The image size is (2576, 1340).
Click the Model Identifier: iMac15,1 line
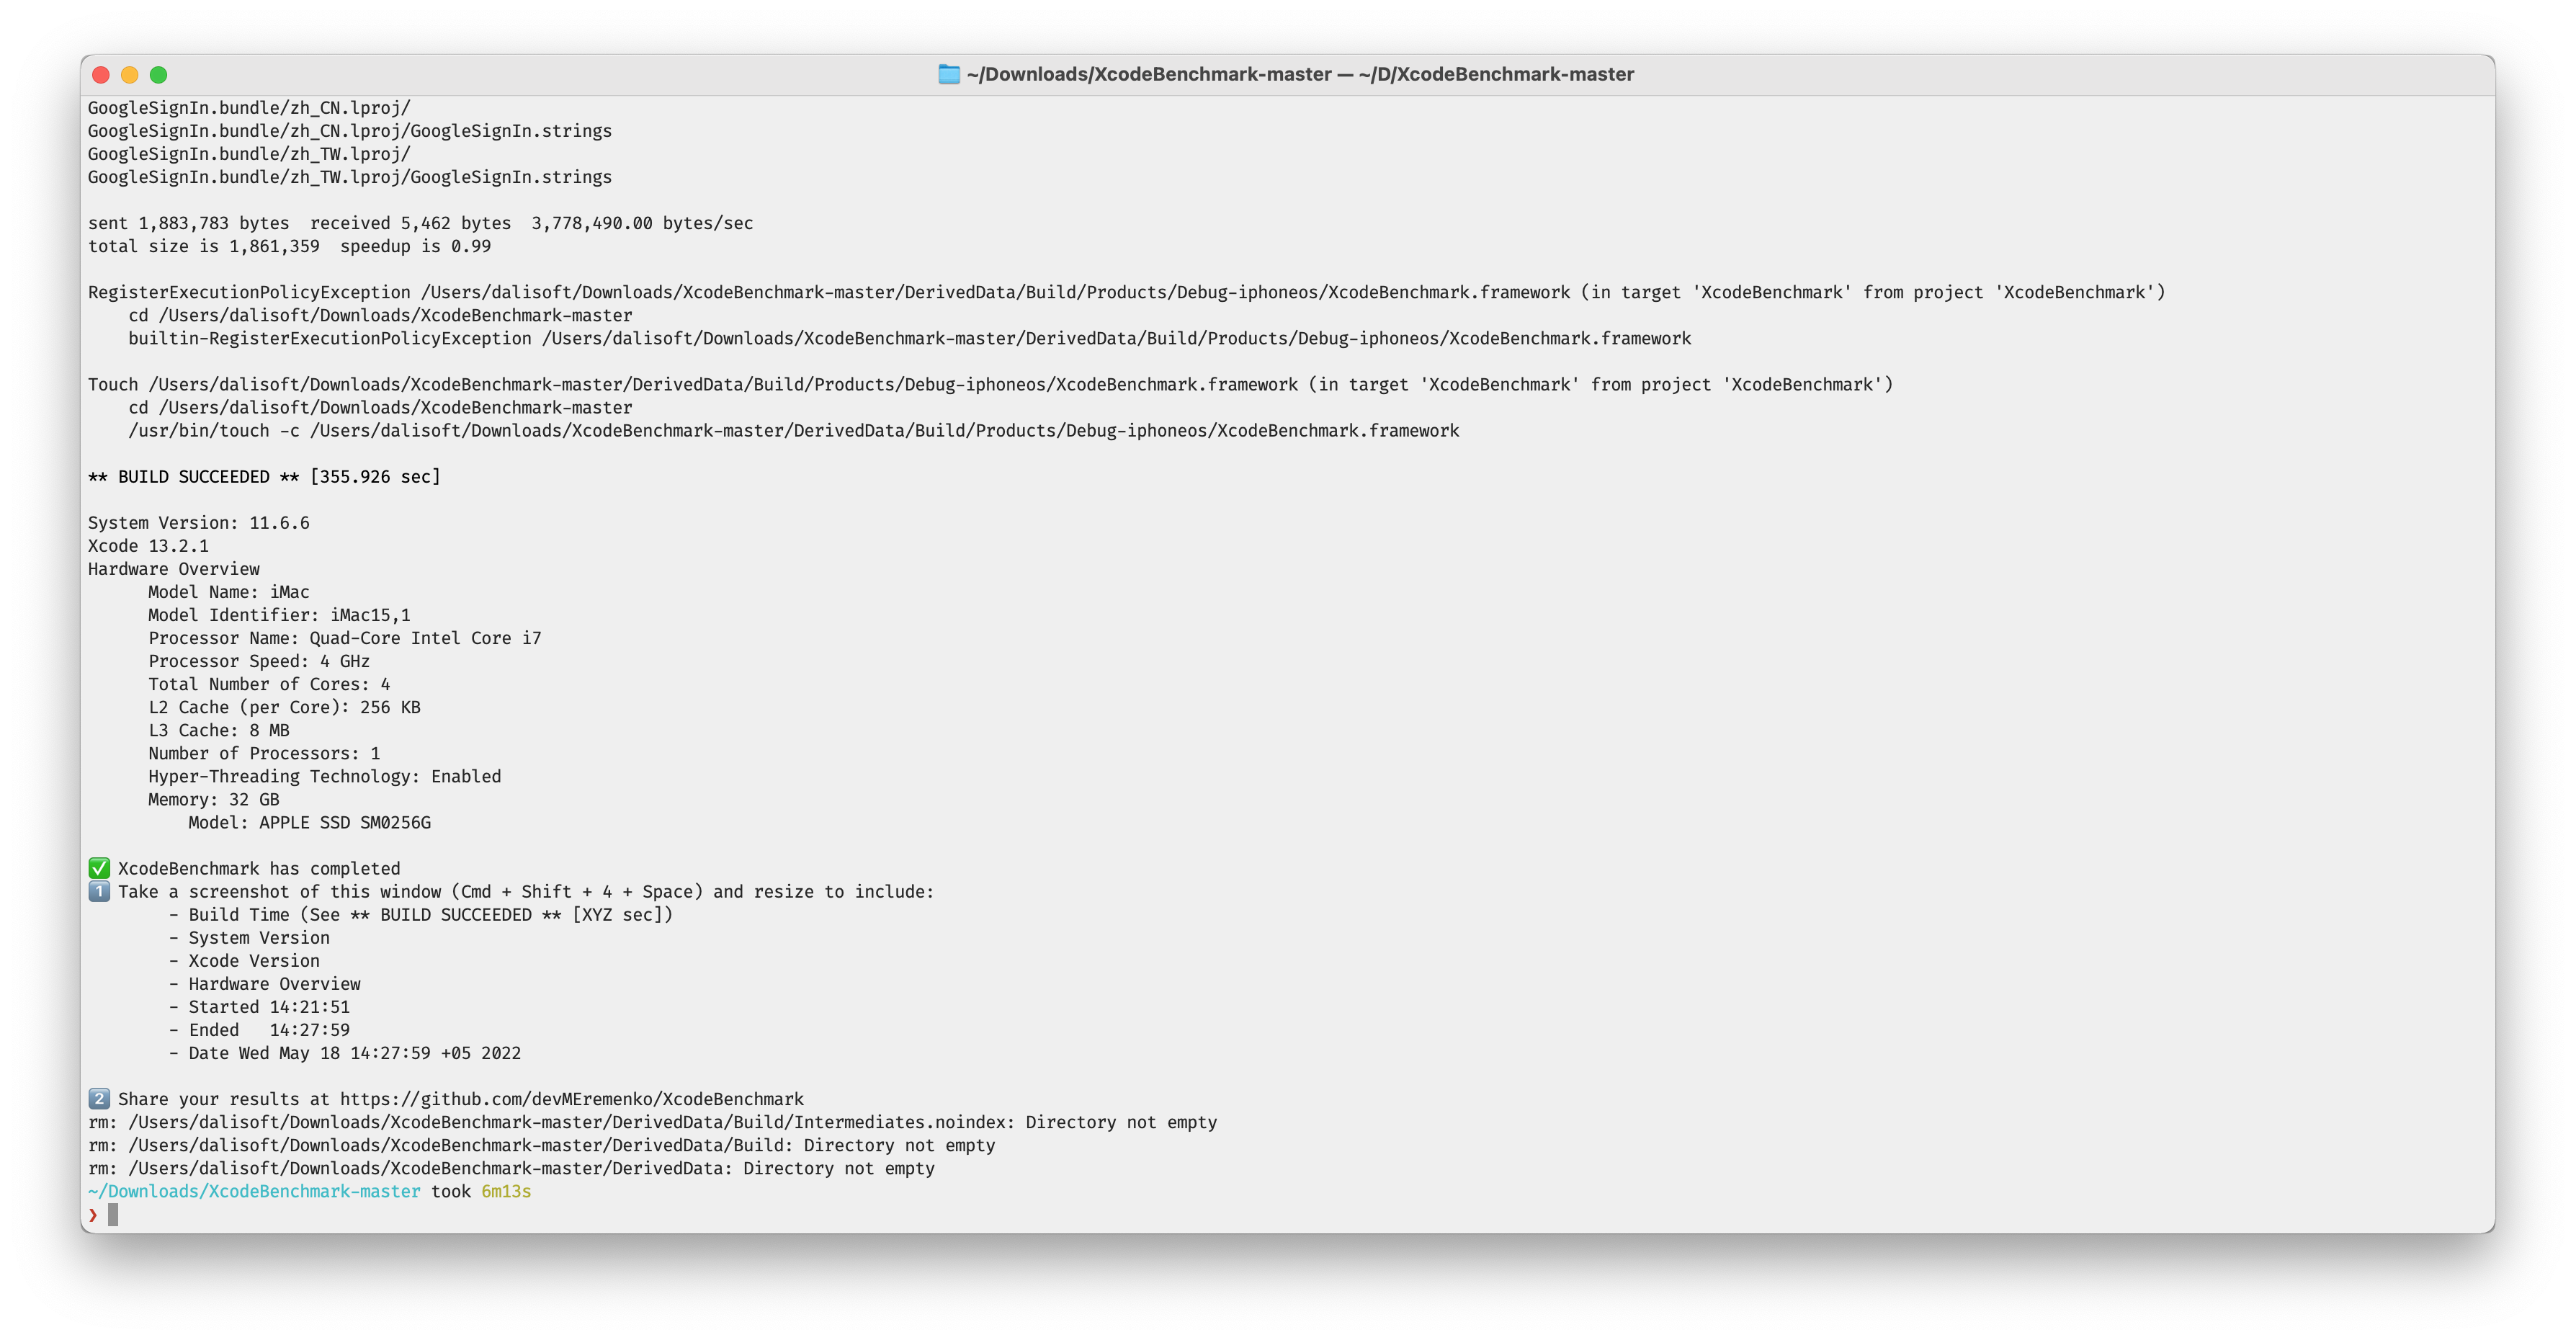pyautogui.click(x=279, y=614)
